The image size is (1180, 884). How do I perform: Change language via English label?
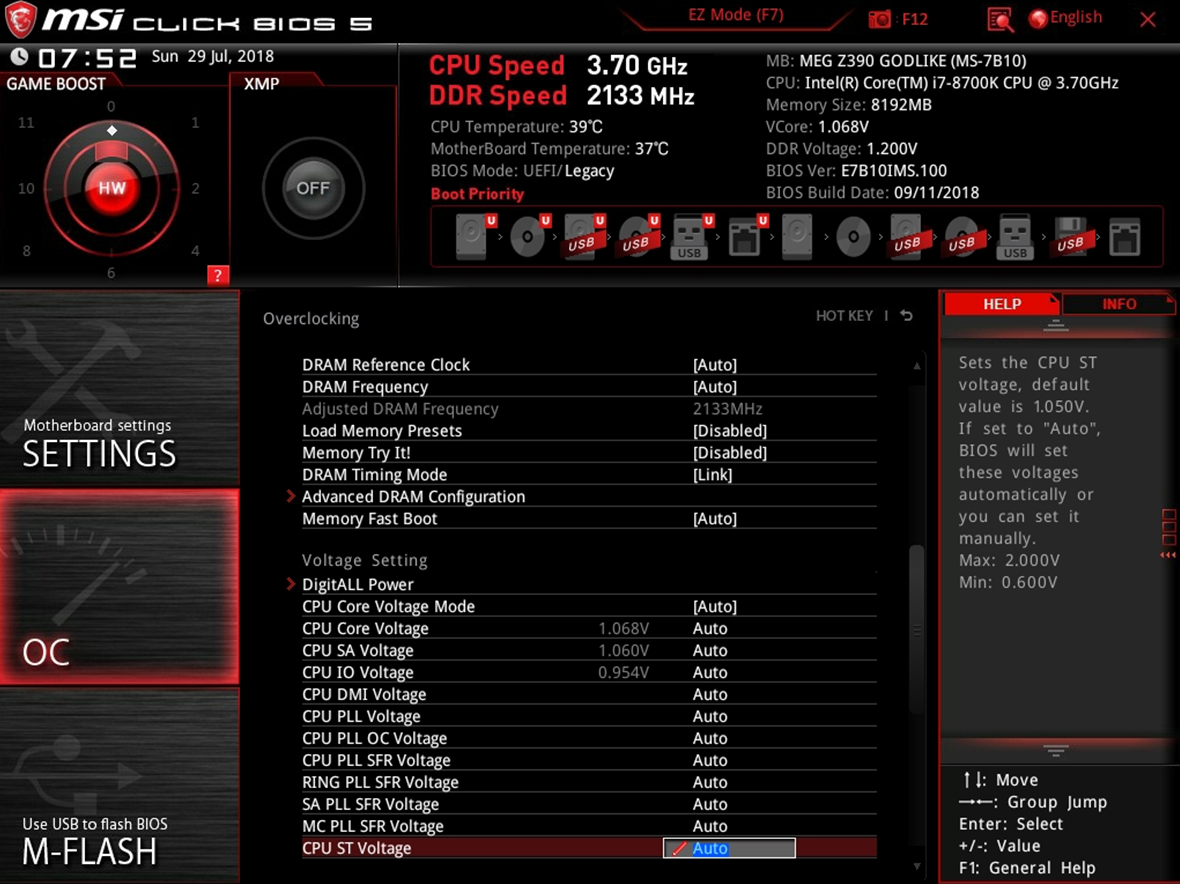[1076, 17]
